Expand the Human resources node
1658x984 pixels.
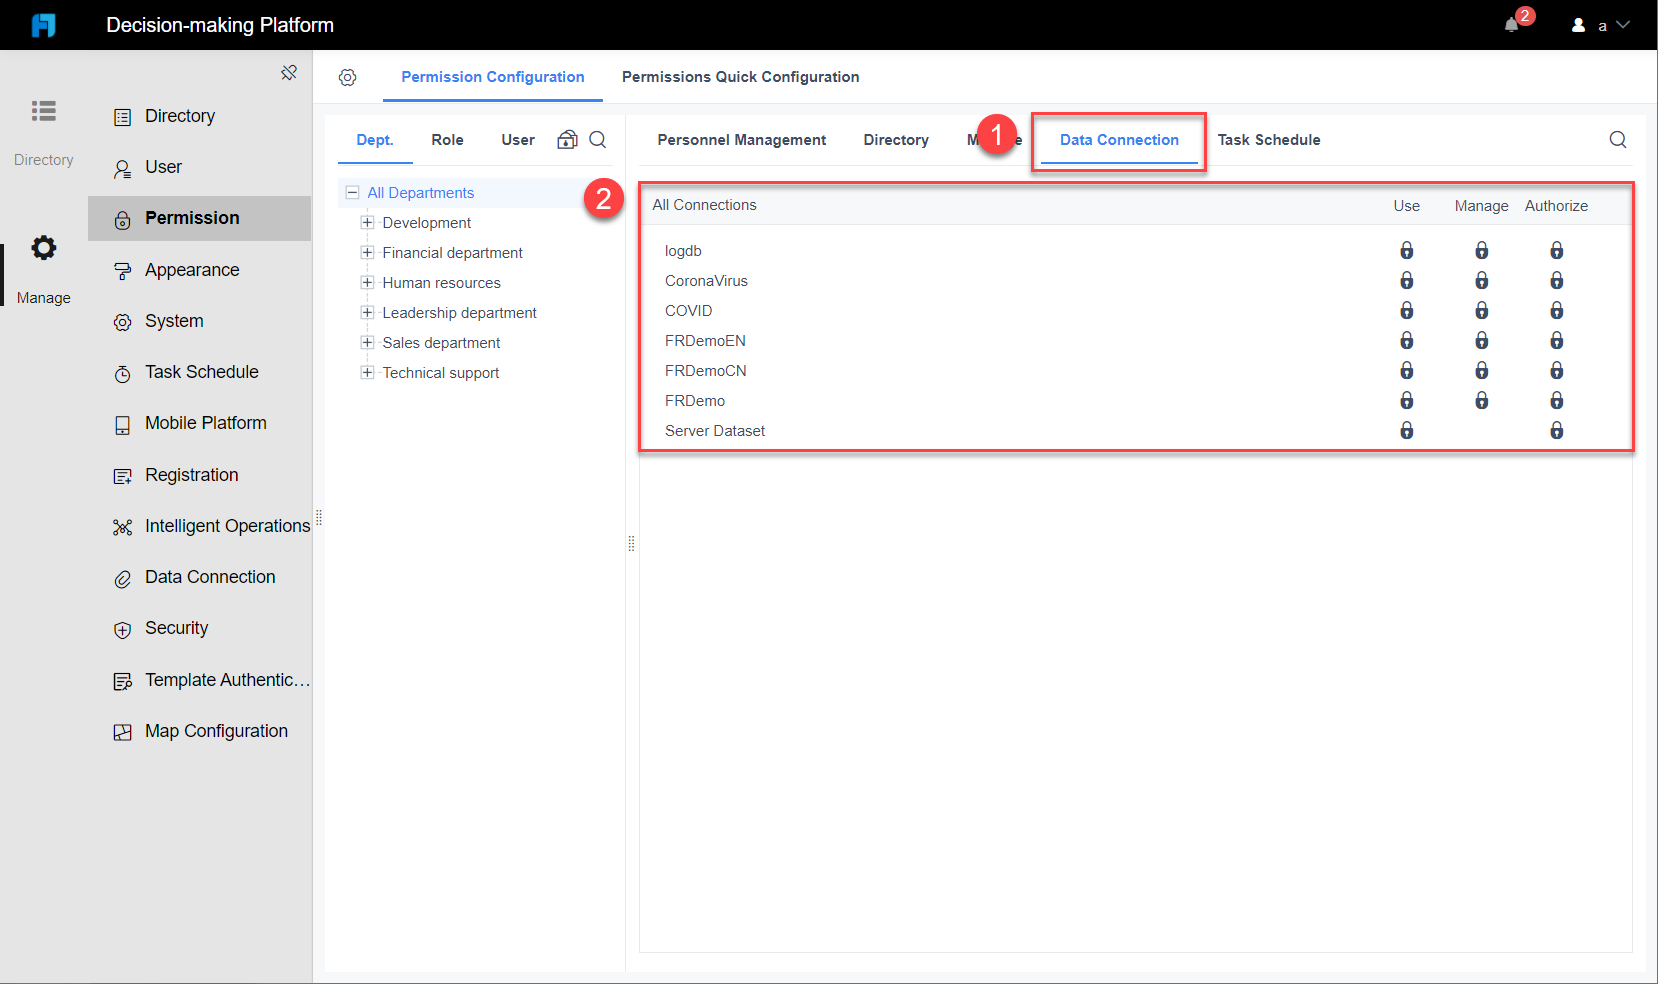point(367,282)
